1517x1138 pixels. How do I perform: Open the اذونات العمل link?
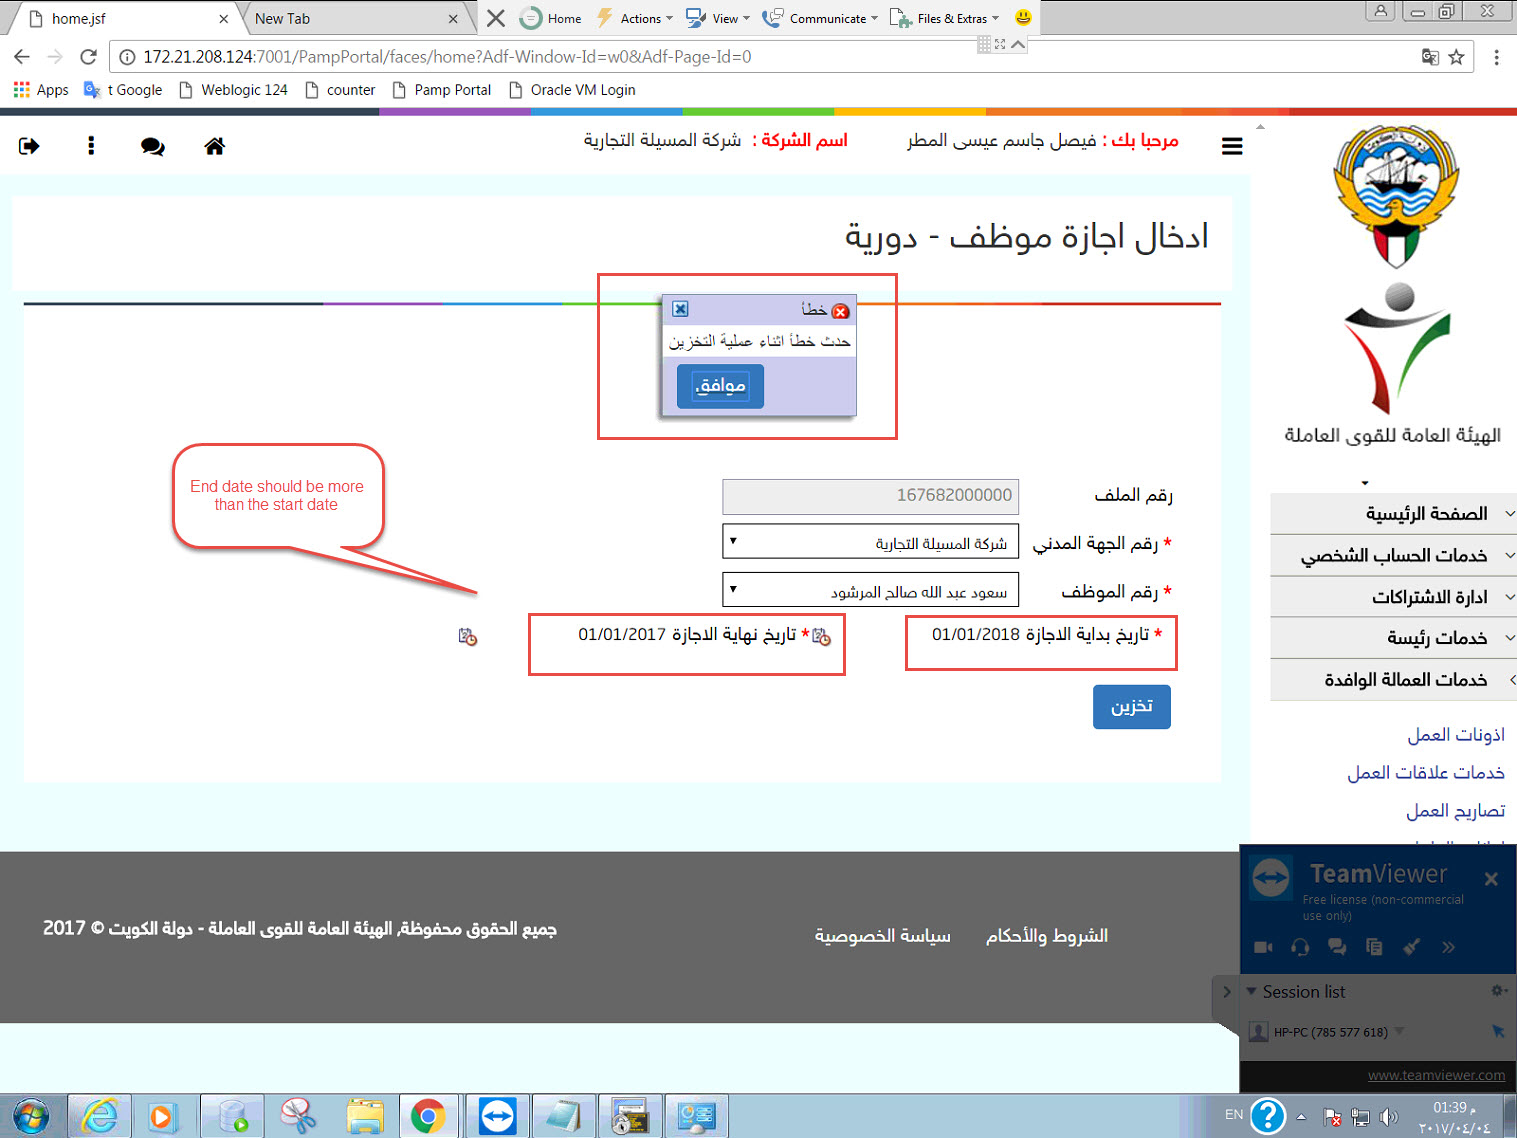1456,735
